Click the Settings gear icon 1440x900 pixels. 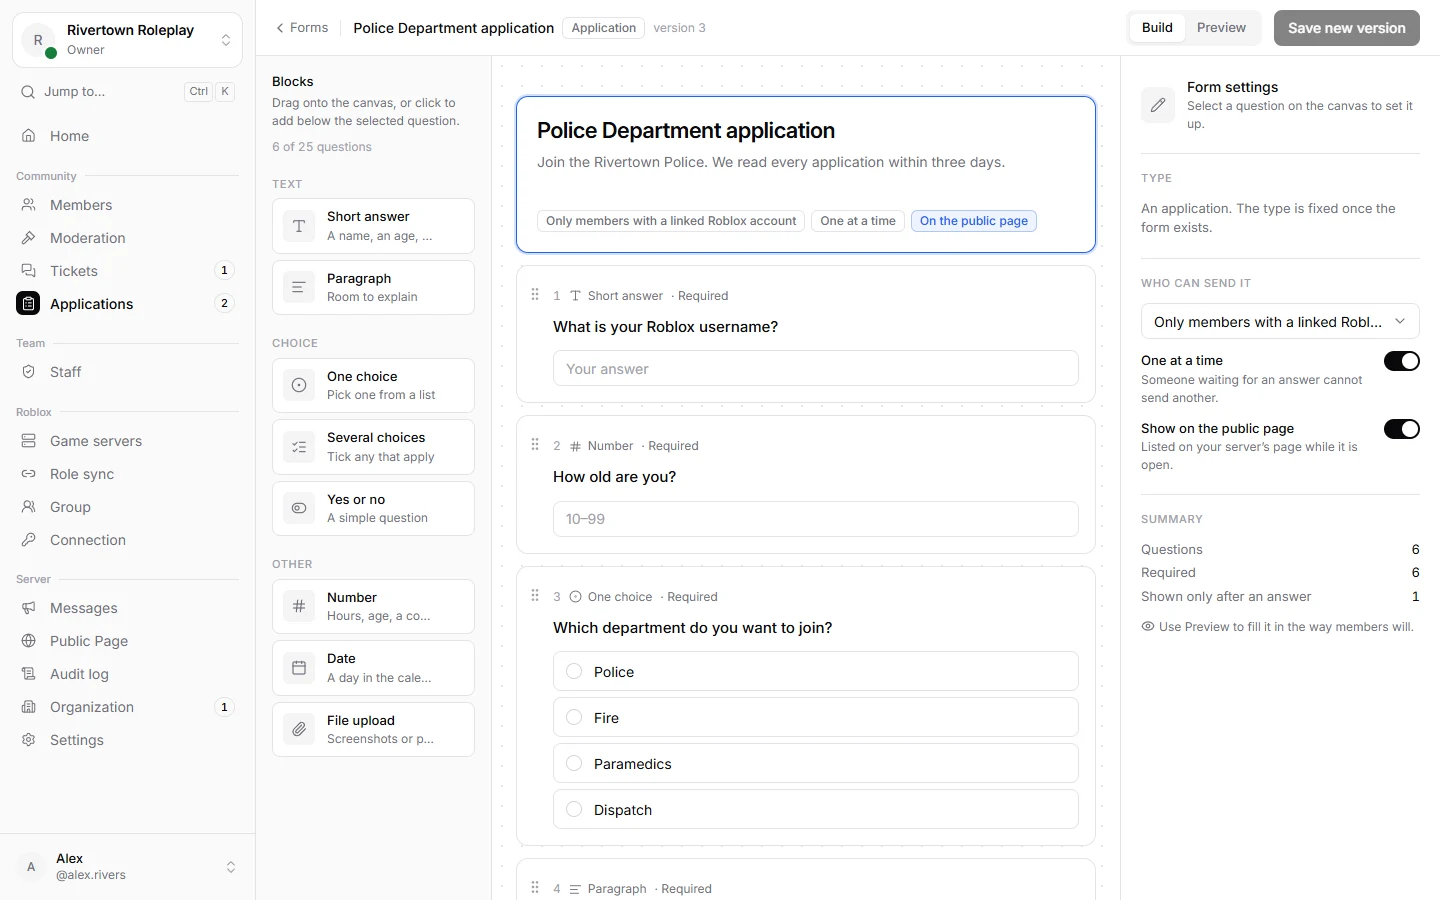point(29,740)
